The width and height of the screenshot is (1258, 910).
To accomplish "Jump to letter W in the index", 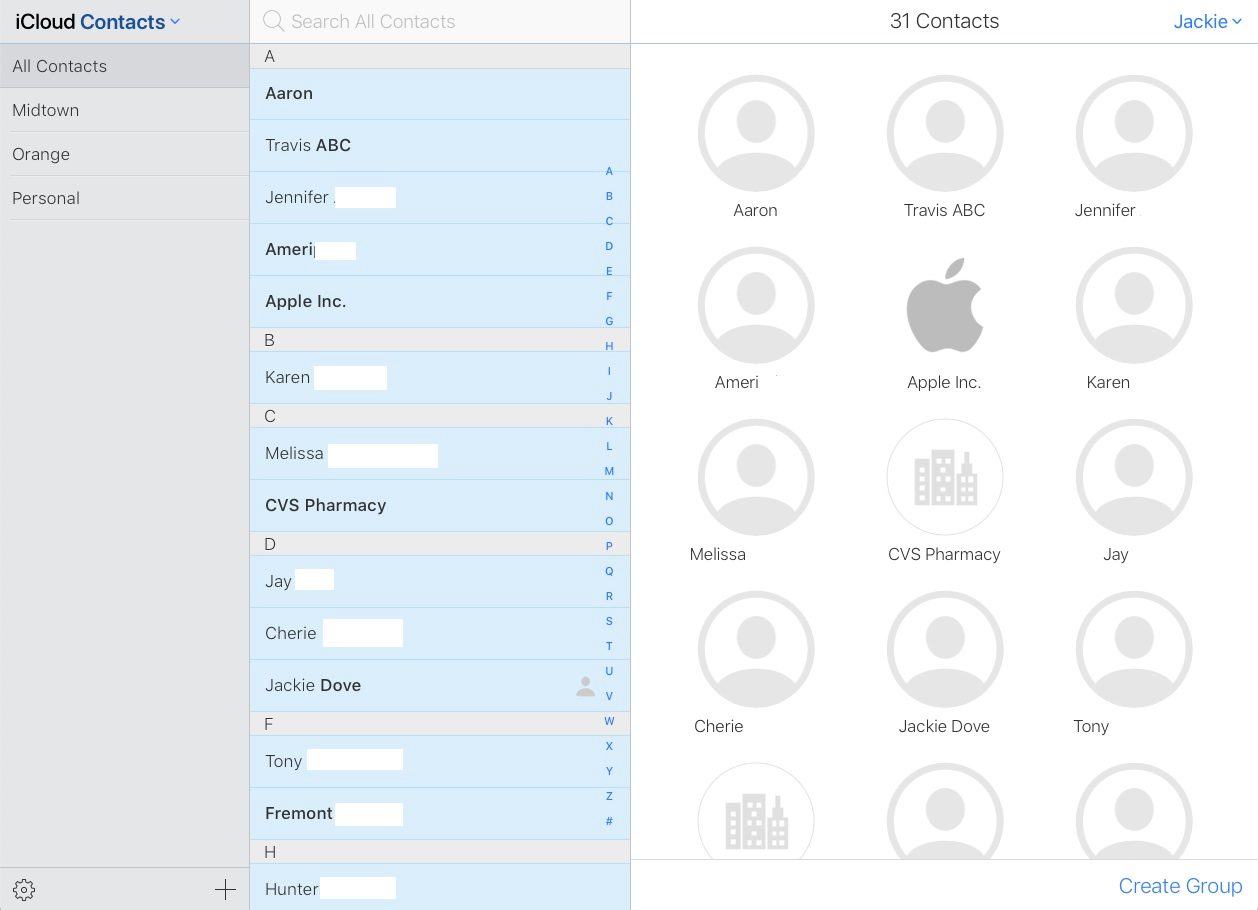I will pos(609,721).
